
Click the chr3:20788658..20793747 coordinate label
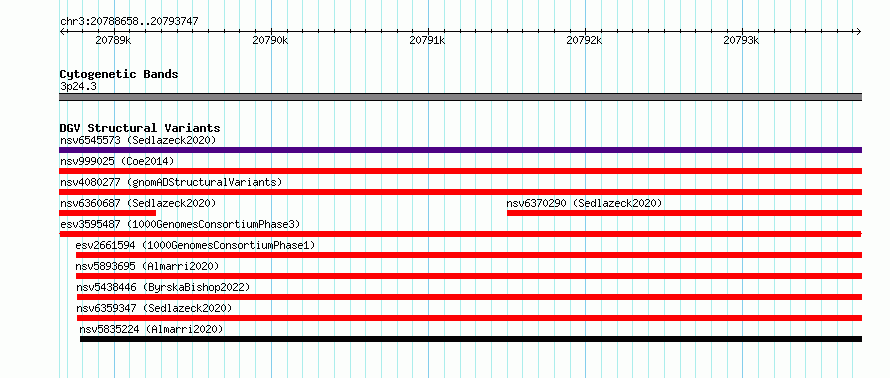pyautogui.click(x=129, y=22)
